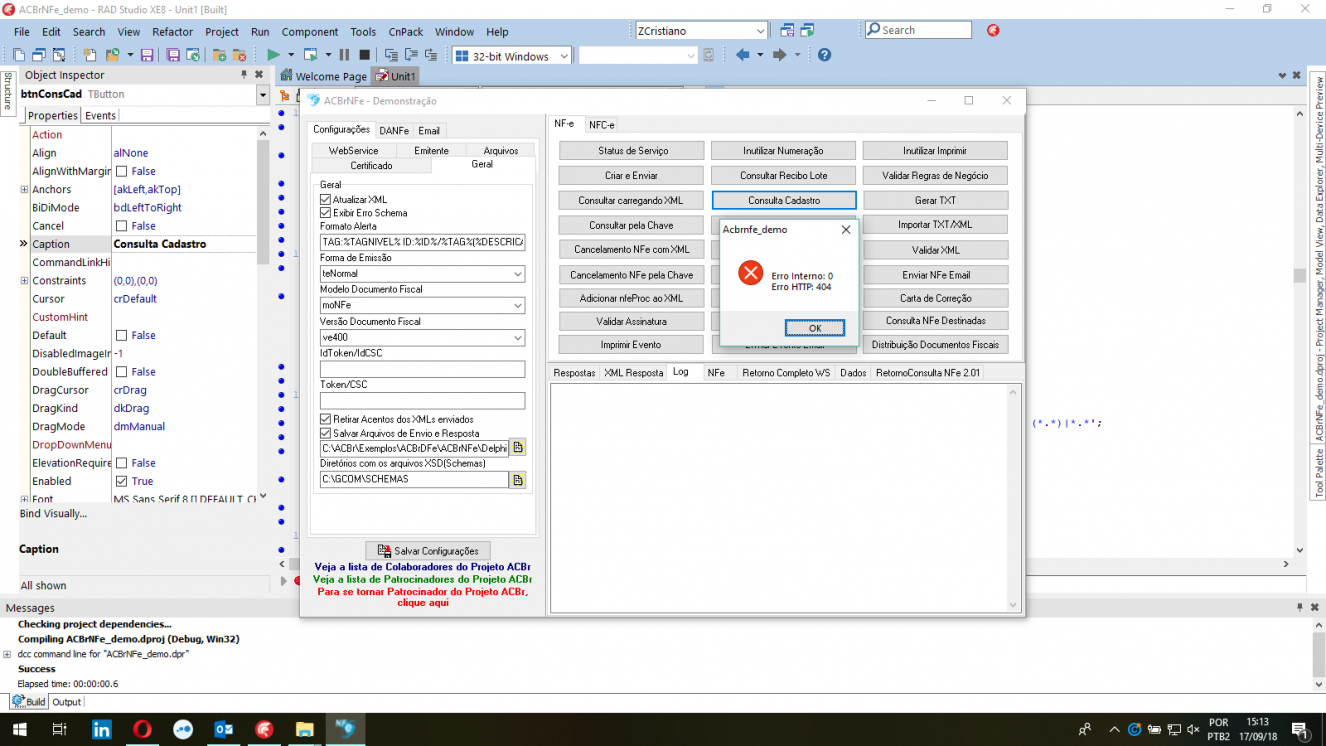Click the RAD Studio Search box

coord(918,30)
